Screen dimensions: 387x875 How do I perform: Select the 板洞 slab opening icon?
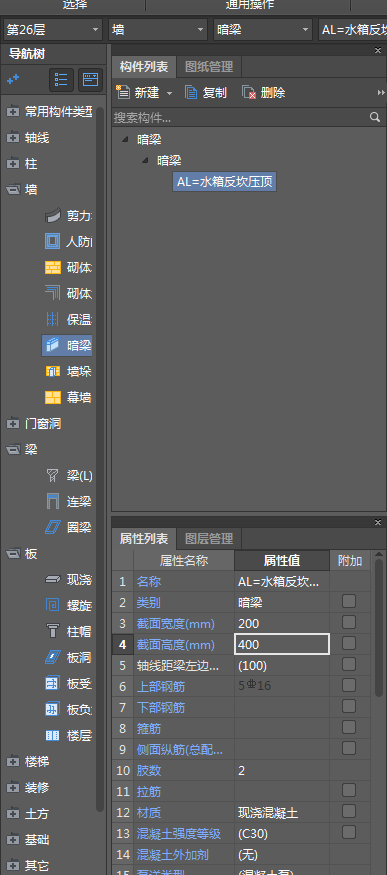[52, 657]
